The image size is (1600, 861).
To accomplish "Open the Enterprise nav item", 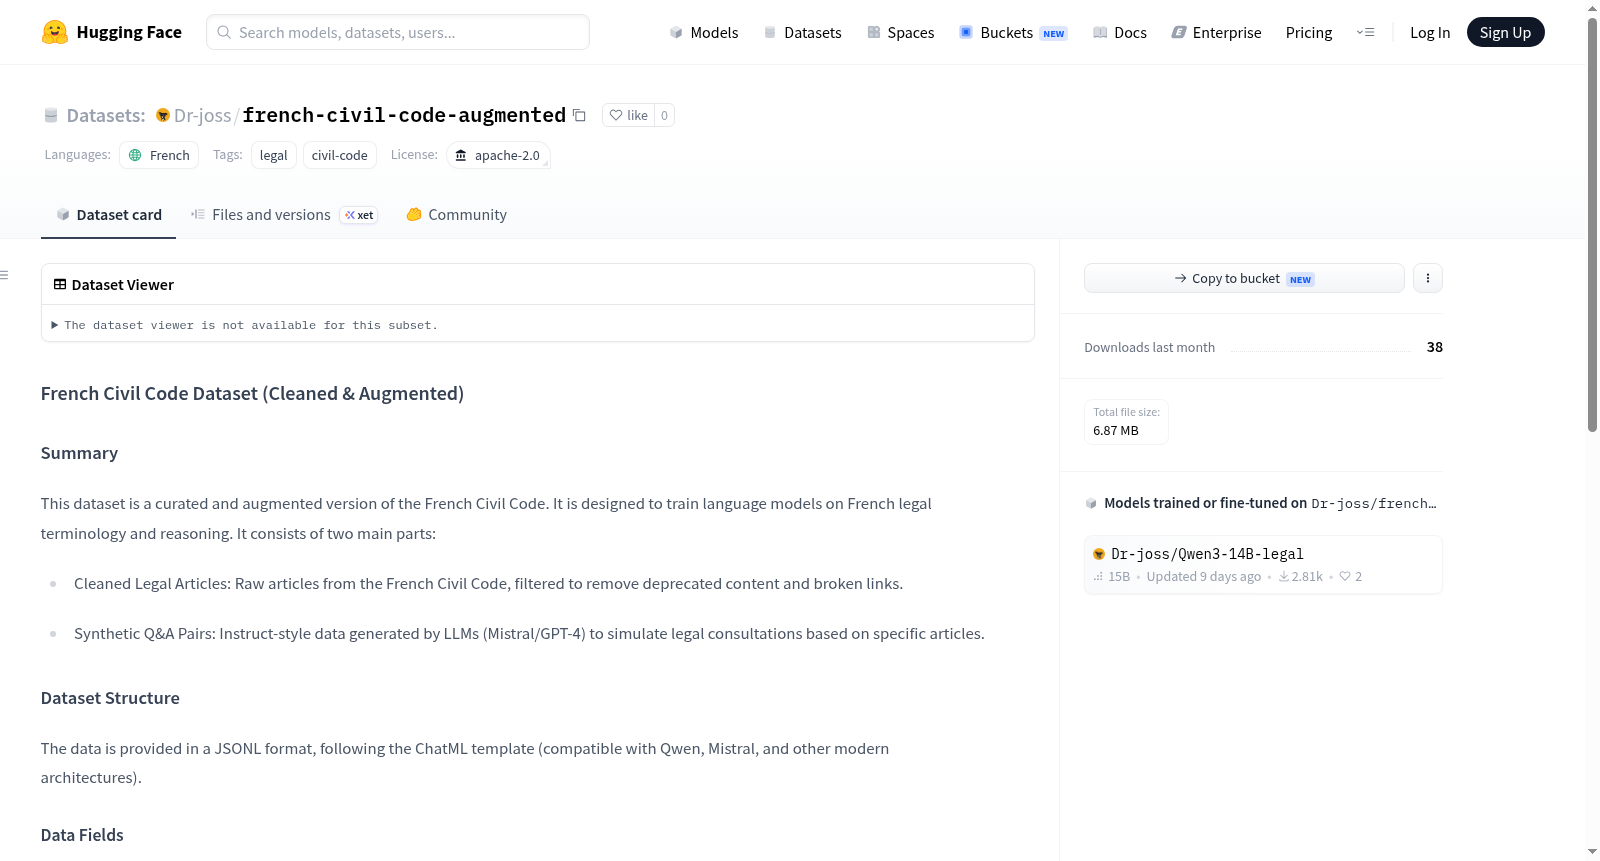I will pyautogui.click(x=1216, y=32).
